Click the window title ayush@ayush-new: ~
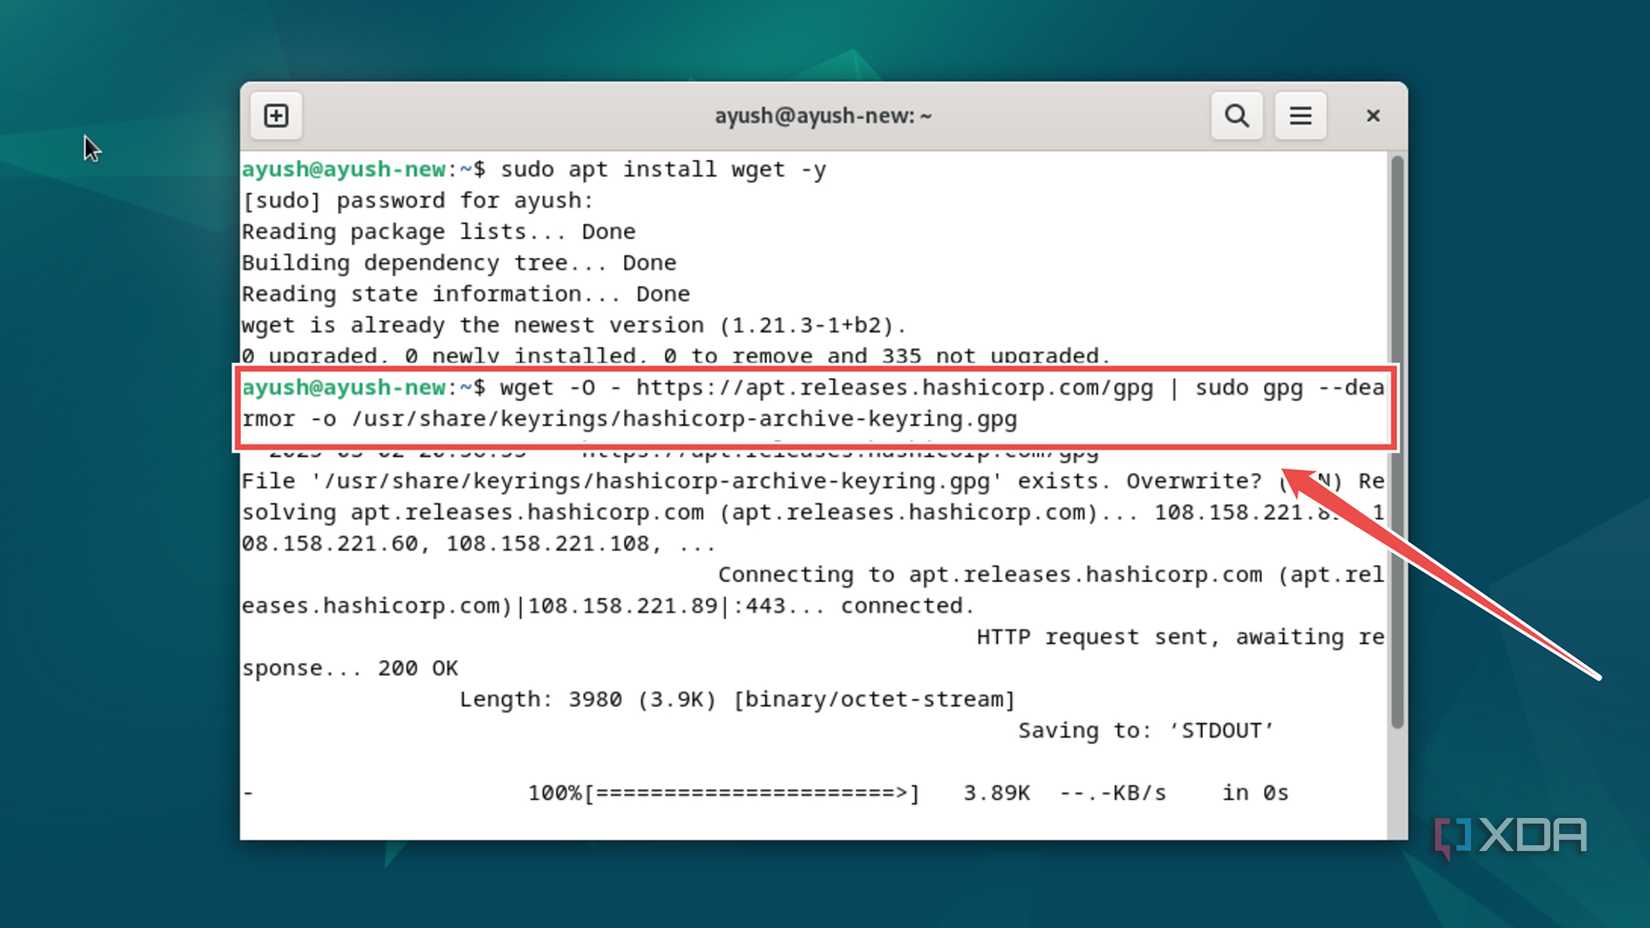This screenshot has height=928, width=1650. 823,116
